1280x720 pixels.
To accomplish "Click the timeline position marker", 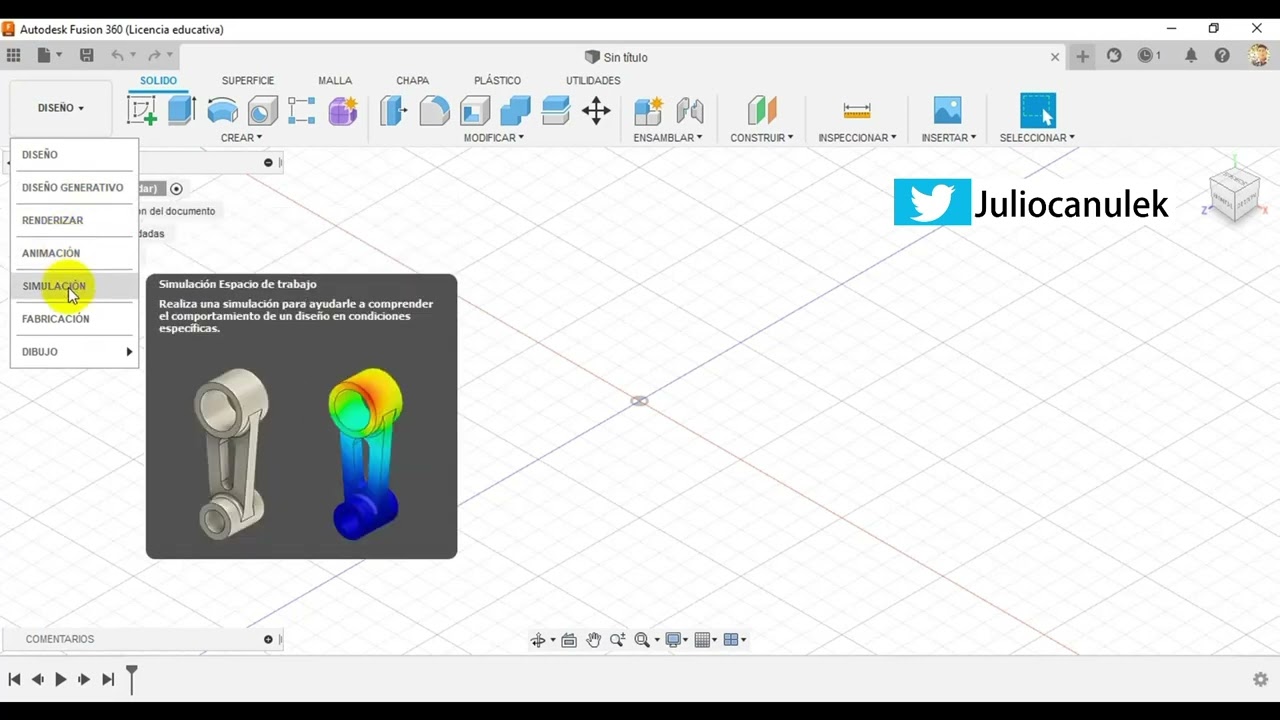I will [x=131, y=679].
